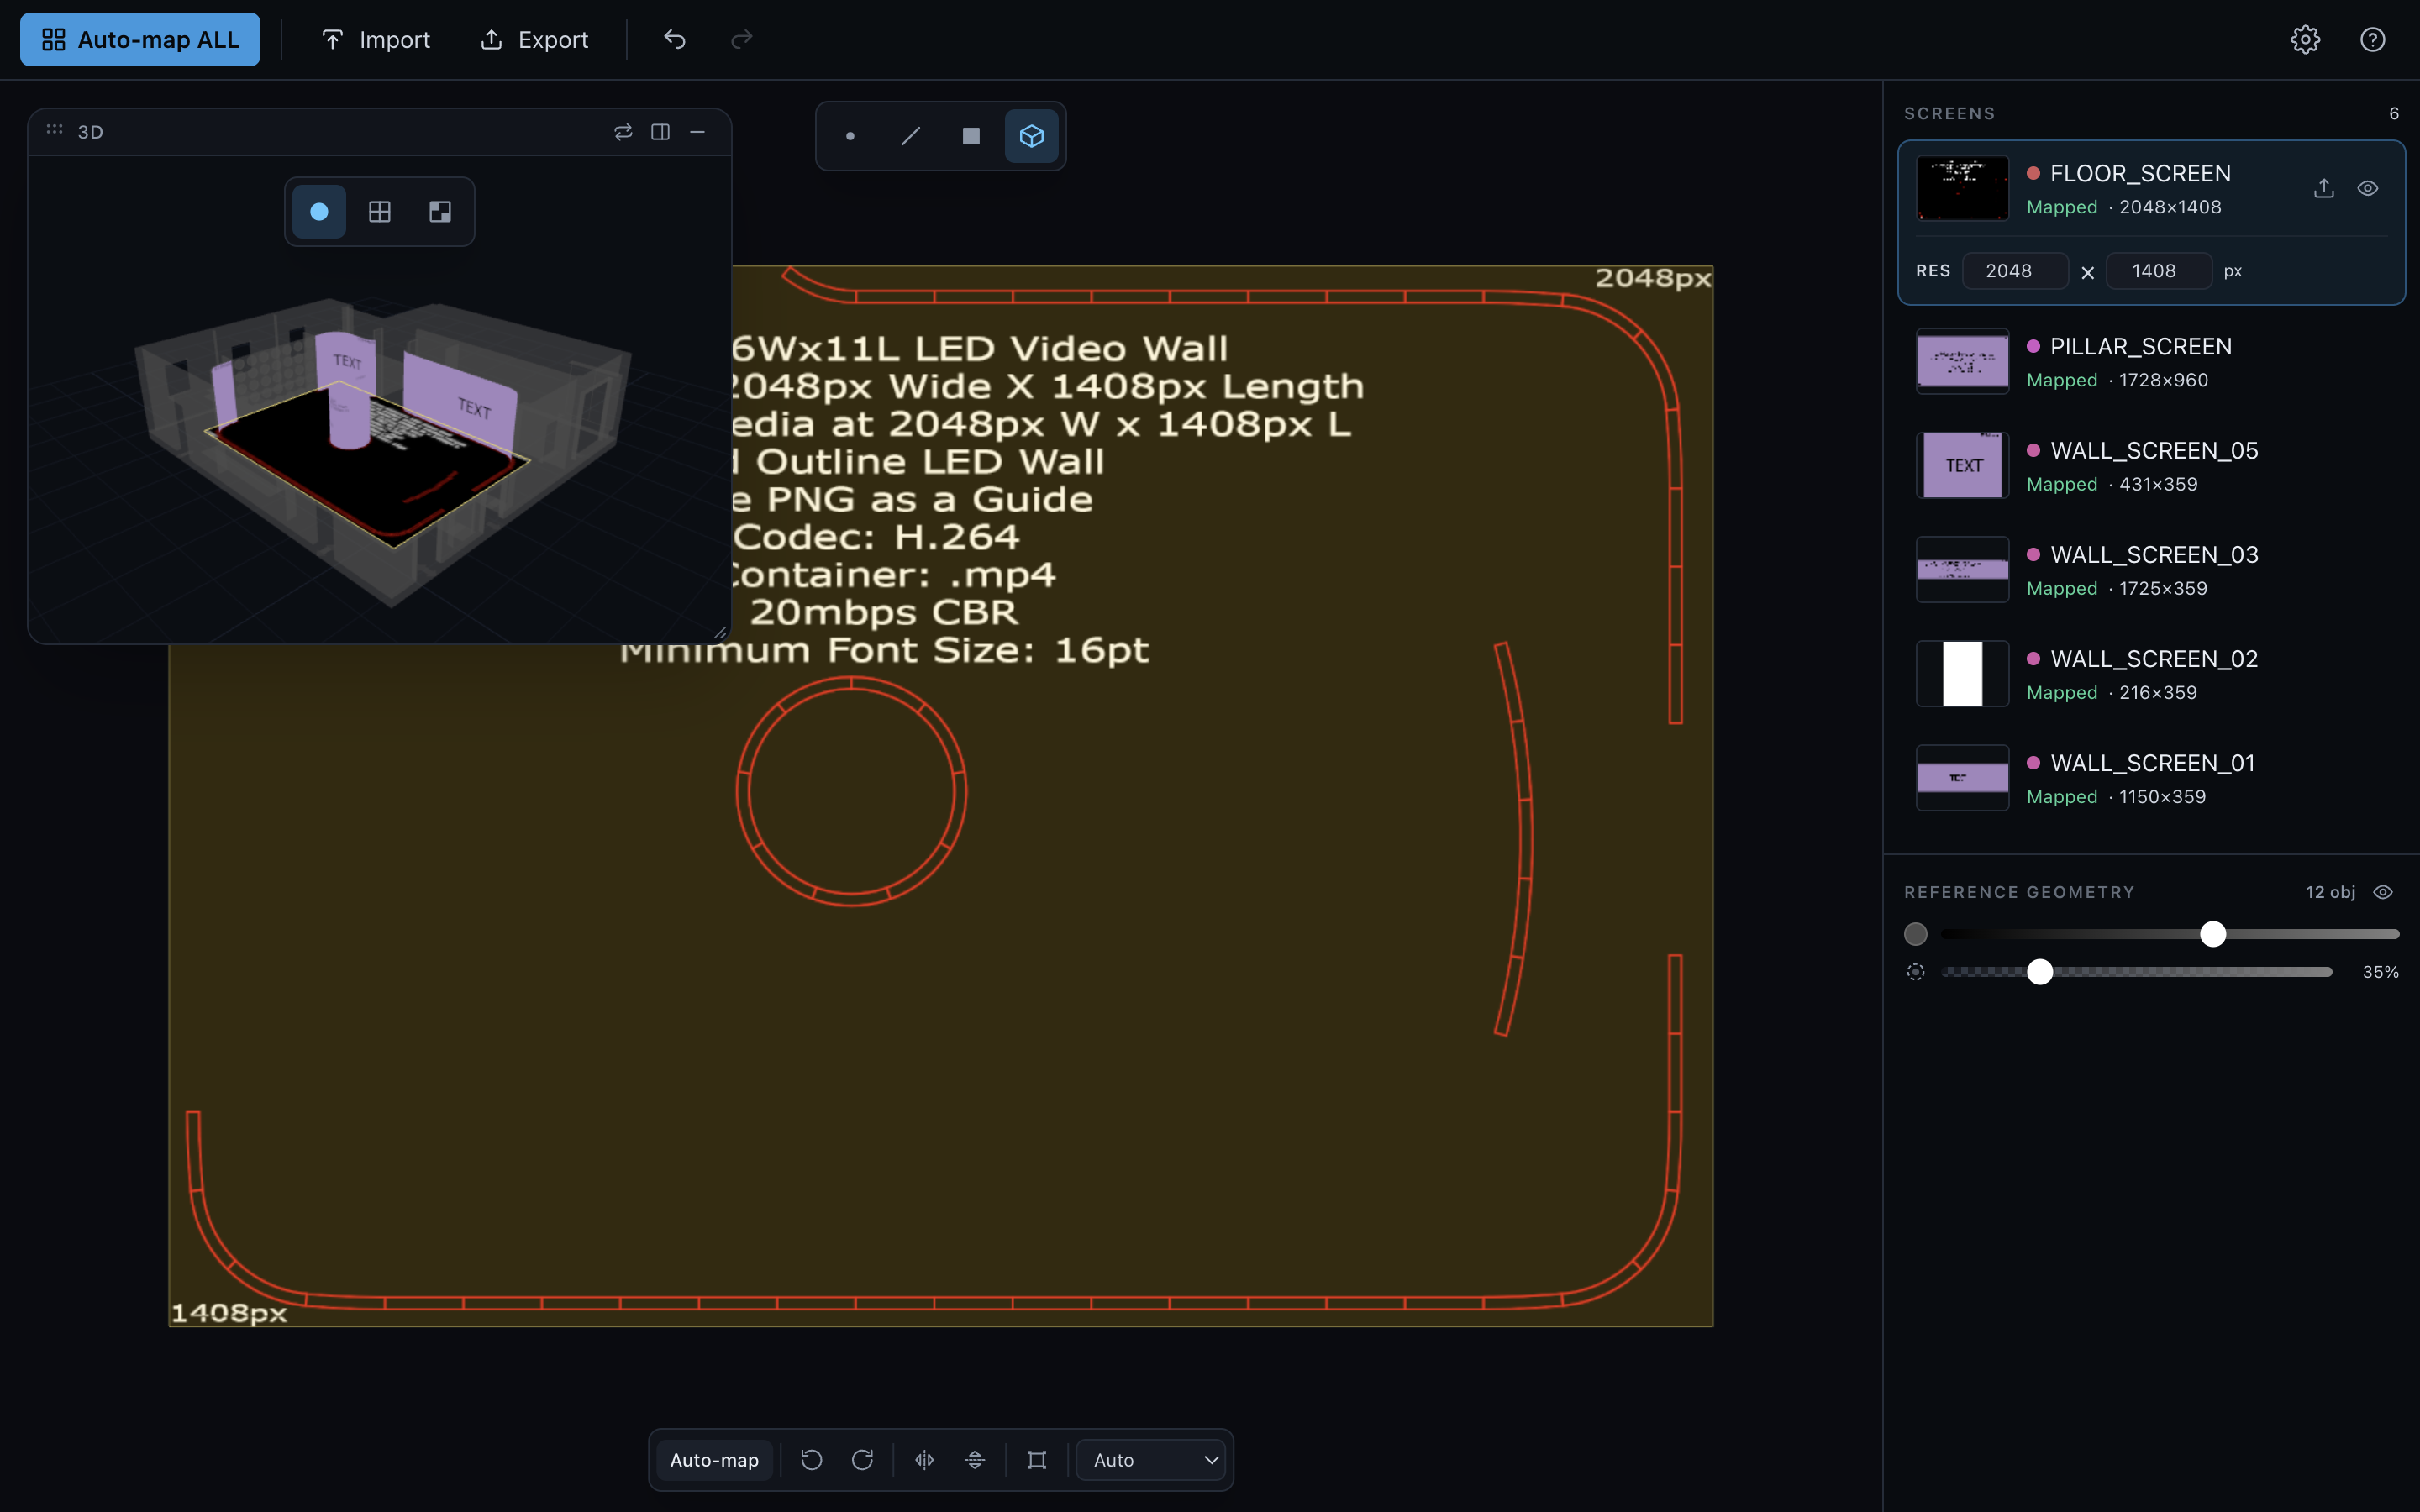Edit the resolution width field 2048
This screenshot has width=2420, height=1512.
point(2014,271)
